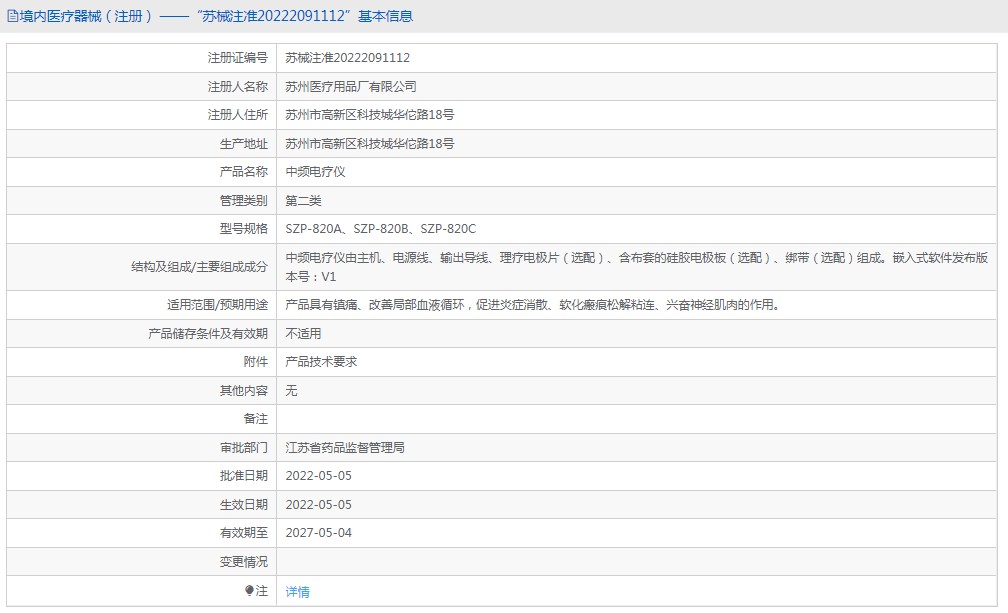
Task: Click the structure description starting with 中频电疗仪由主机
Action: point(636,267)
